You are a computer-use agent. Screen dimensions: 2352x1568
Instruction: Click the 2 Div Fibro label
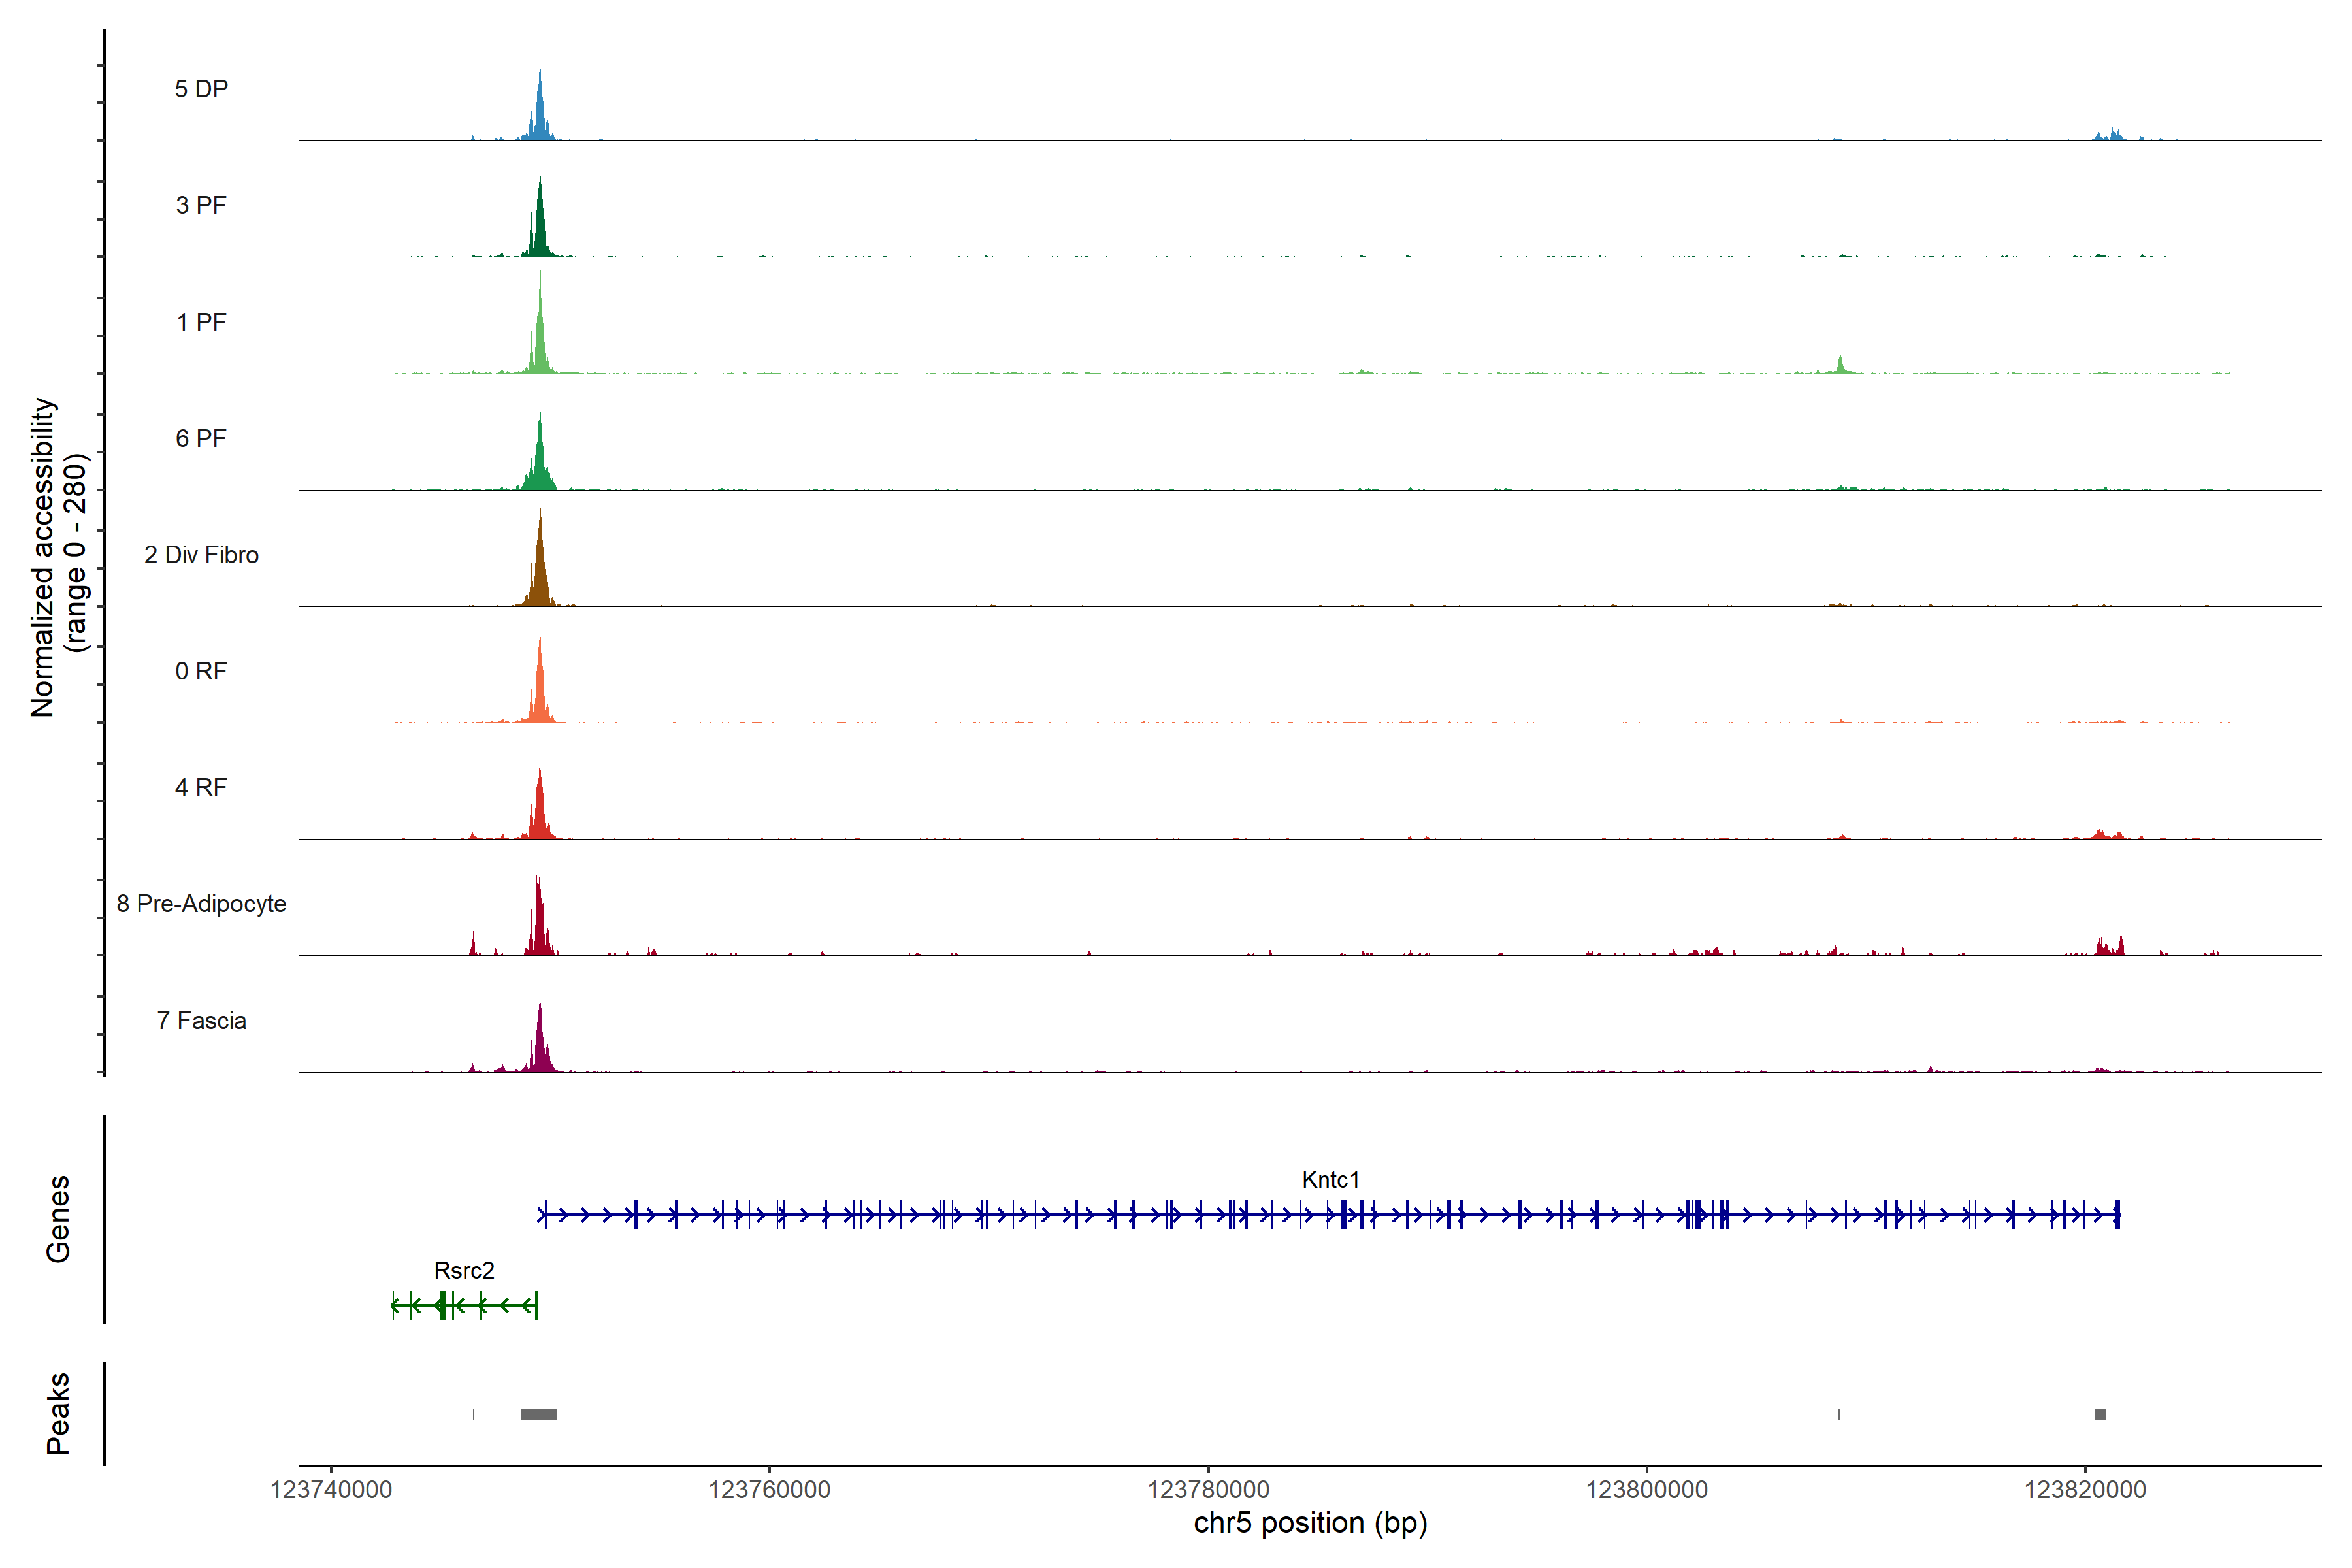pos(201,555)
